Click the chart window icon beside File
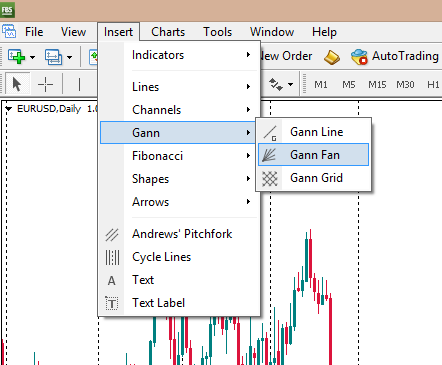Screen dimensions: 442x365 pos(9,32)
